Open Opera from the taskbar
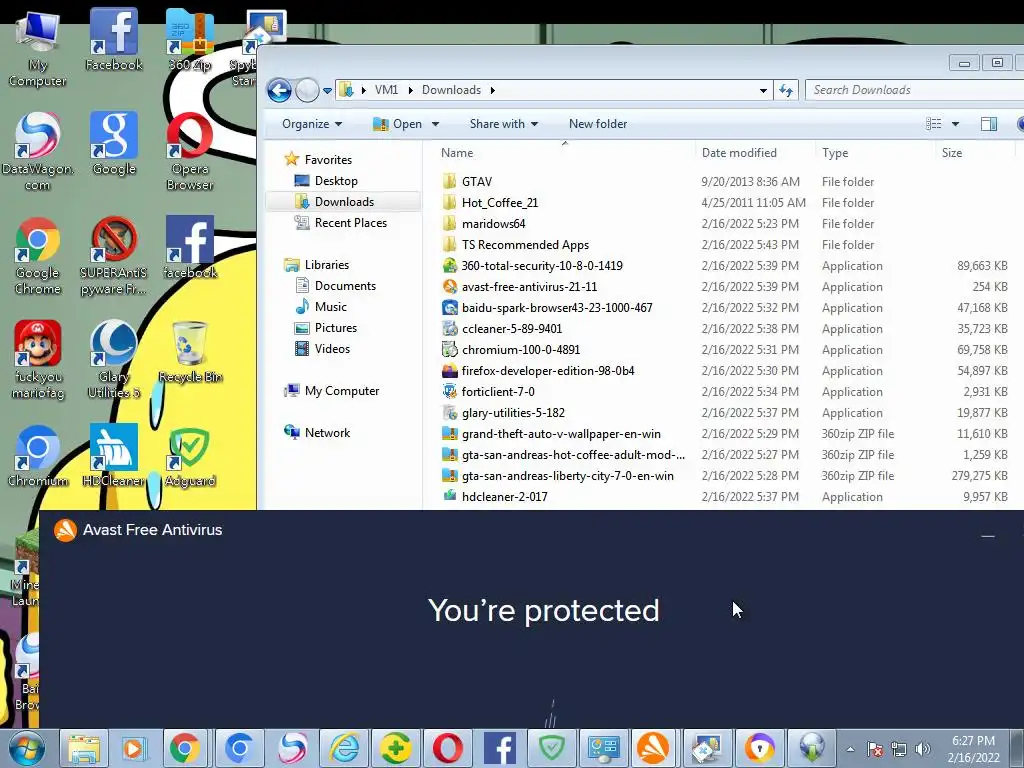The image size is (1024, 768). tap(447, 748)
